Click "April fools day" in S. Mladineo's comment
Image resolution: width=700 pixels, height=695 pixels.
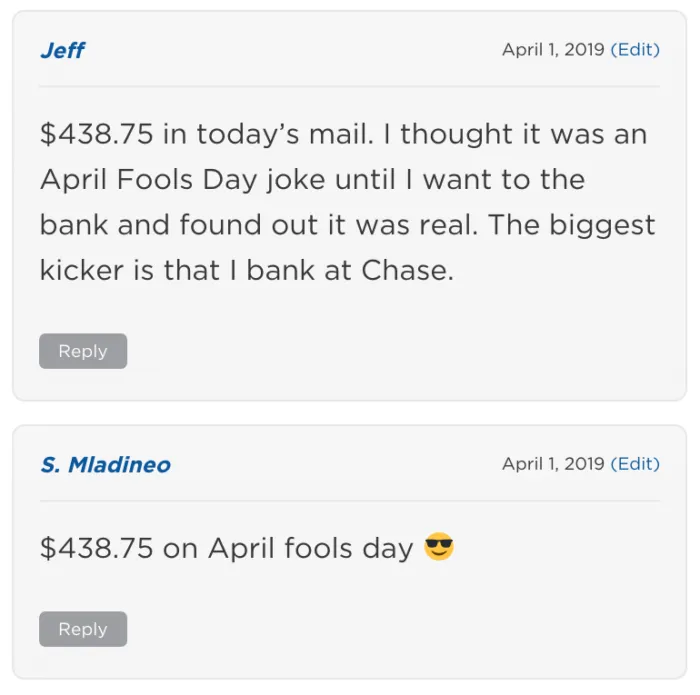(x=311, y=548)
